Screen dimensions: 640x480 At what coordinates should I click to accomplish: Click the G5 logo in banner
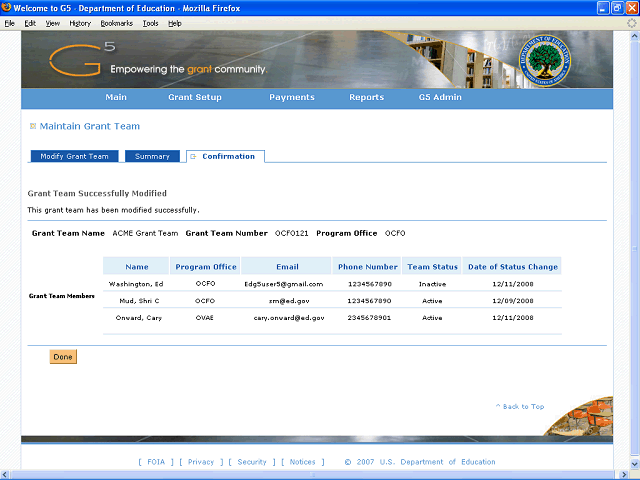[x=82, y=60]
